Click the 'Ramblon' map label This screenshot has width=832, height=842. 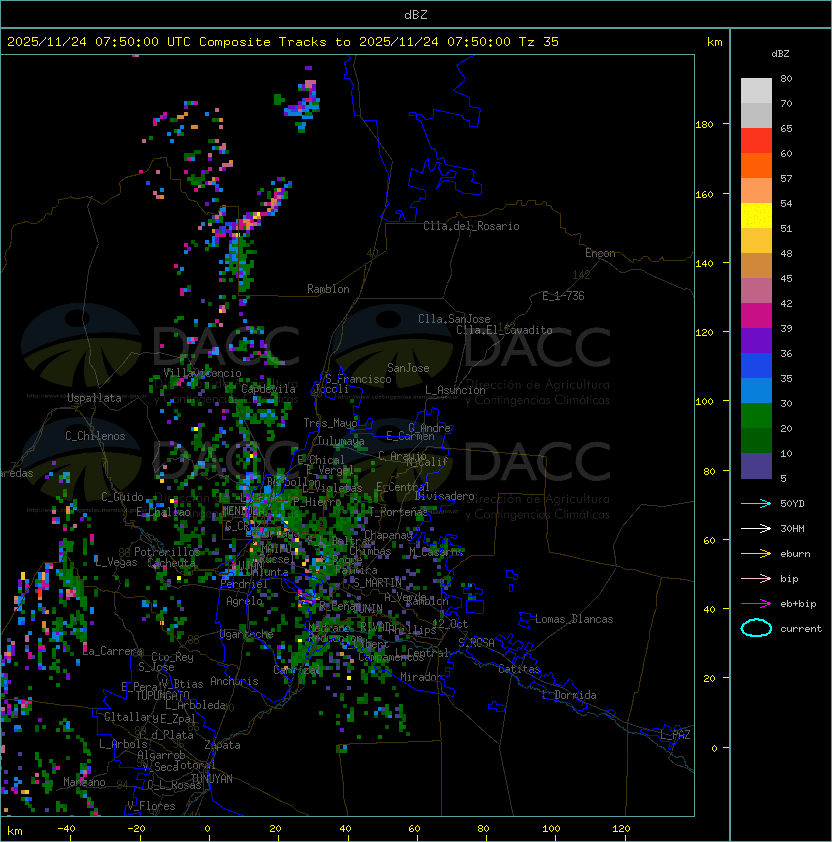pyautogui.click(x=328, y=289)
